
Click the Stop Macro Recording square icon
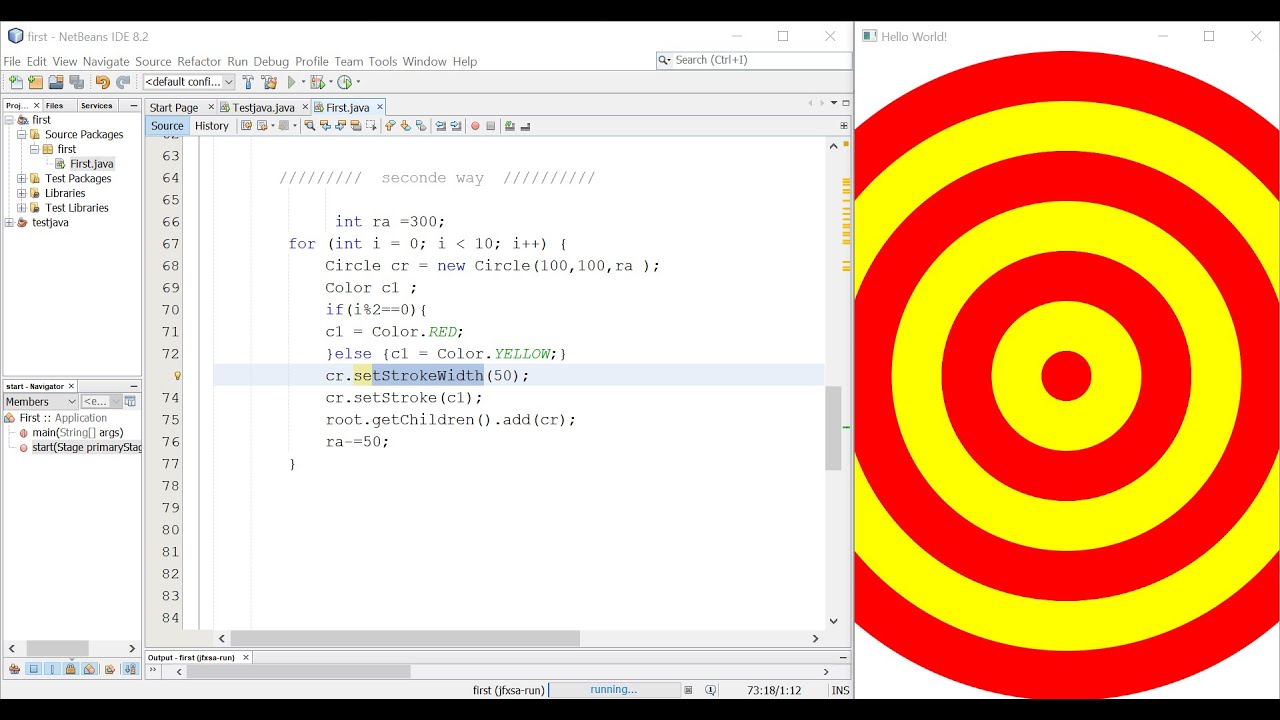(x=491, y=126)
